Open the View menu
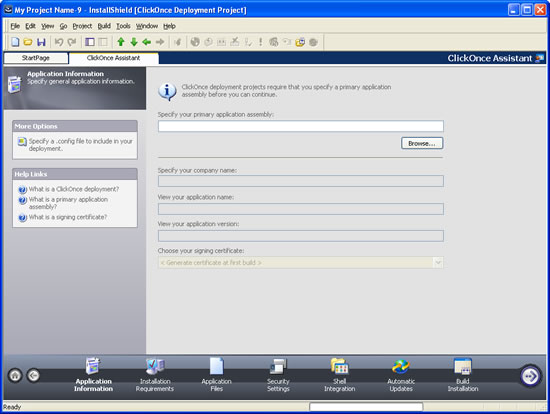Image resolution: width=550 pixels, height=414 pixels. 48,26
